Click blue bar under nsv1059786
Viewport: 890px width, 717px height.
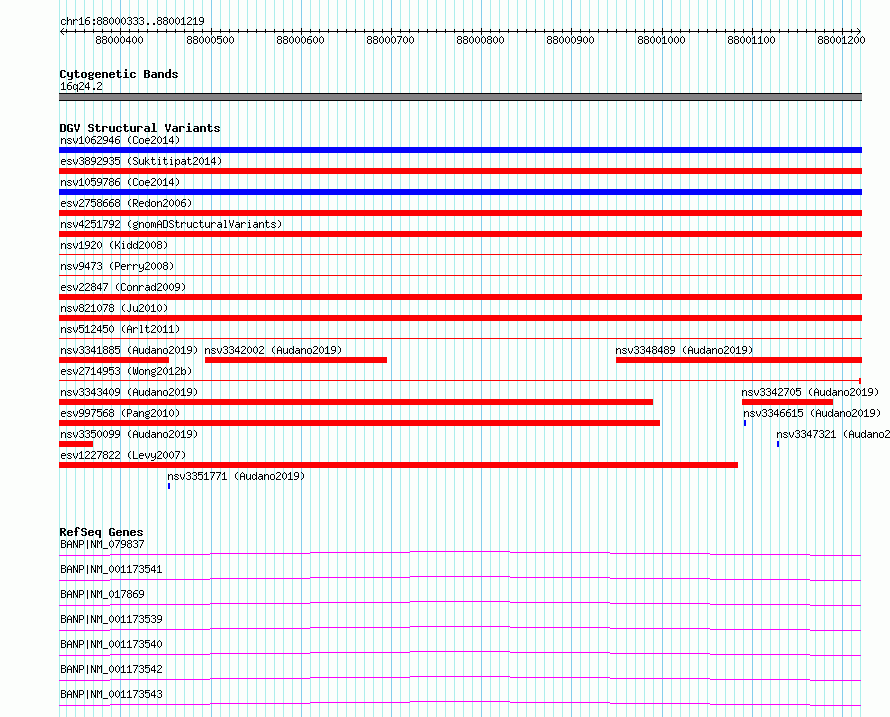[460, 192]
